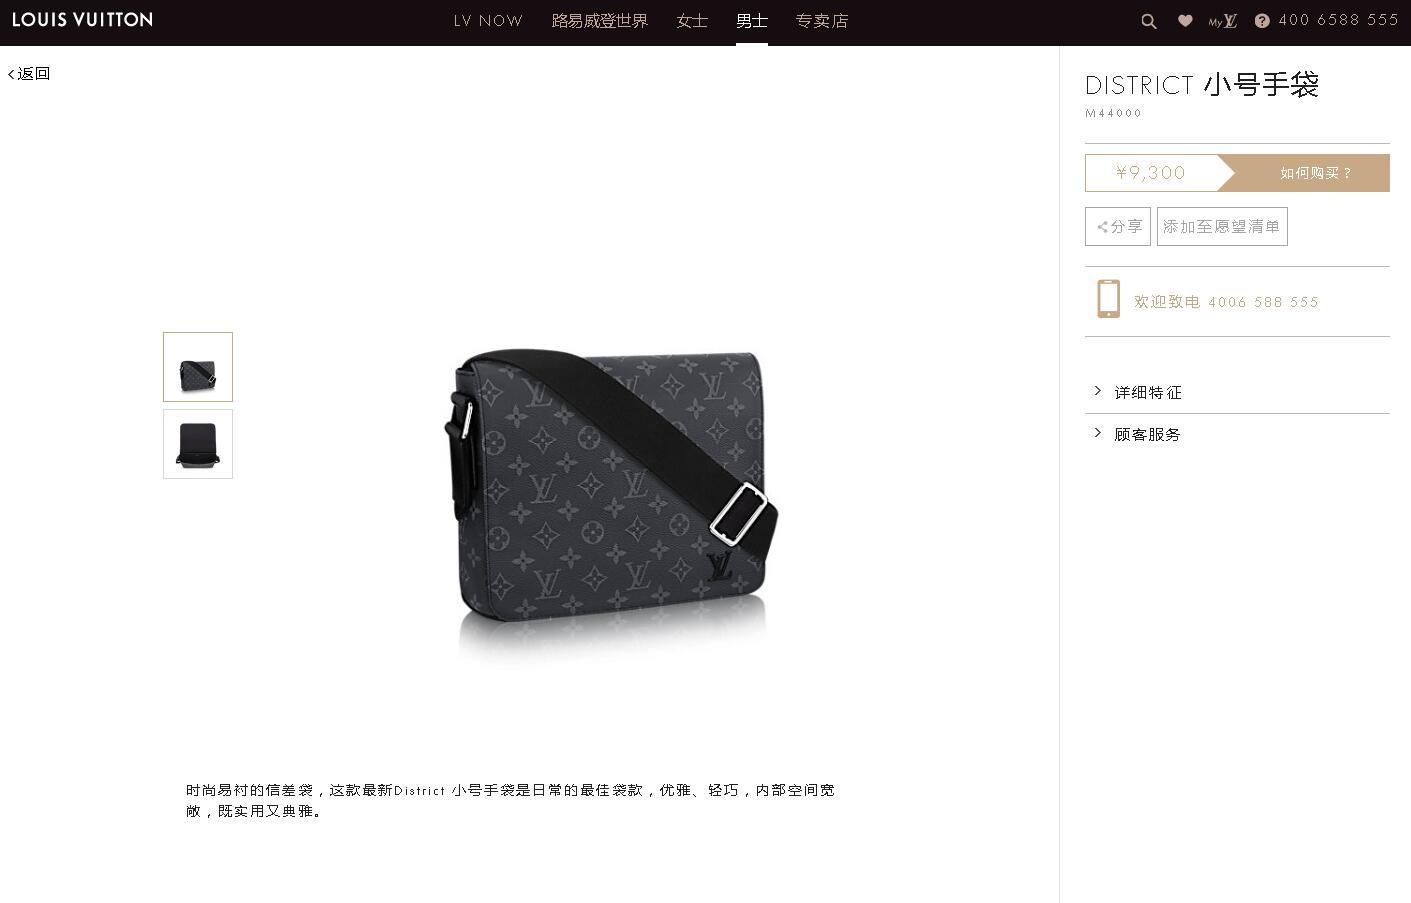Click the Louis Vuitton logo
1411x903 pixels.
tap(82, 19)
